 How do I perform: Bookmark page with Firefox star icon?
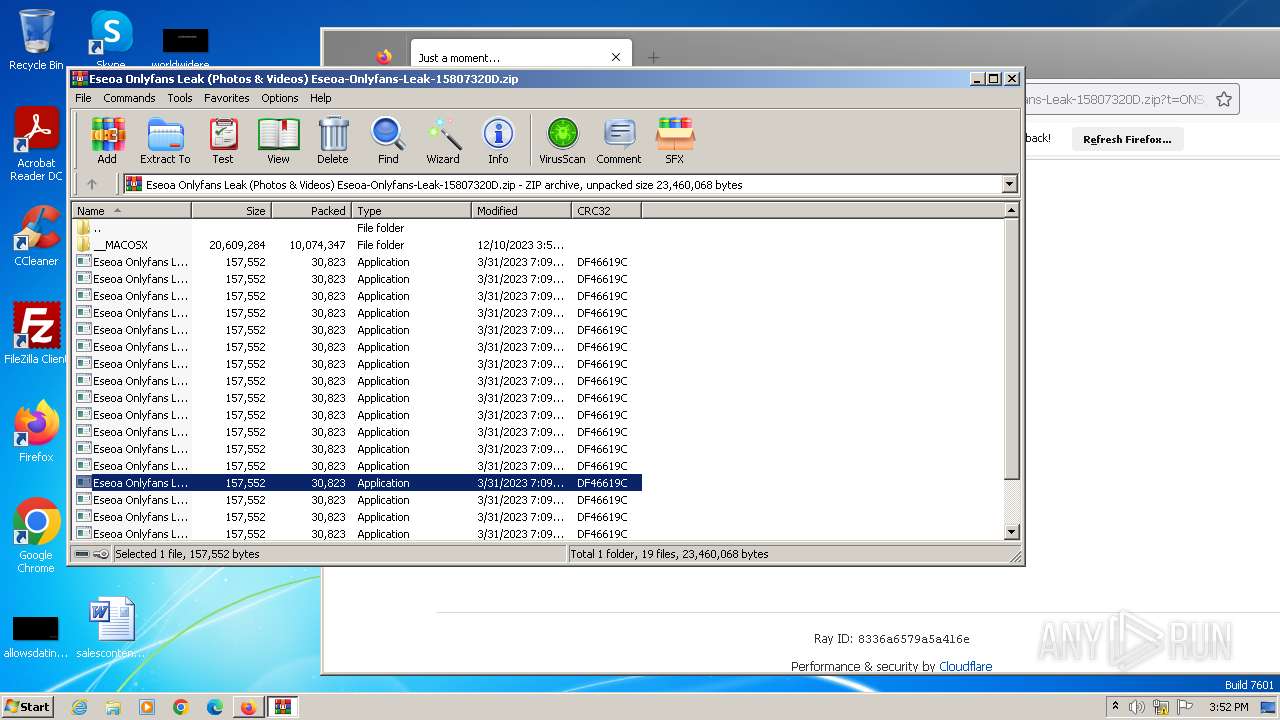point(1223,99)
